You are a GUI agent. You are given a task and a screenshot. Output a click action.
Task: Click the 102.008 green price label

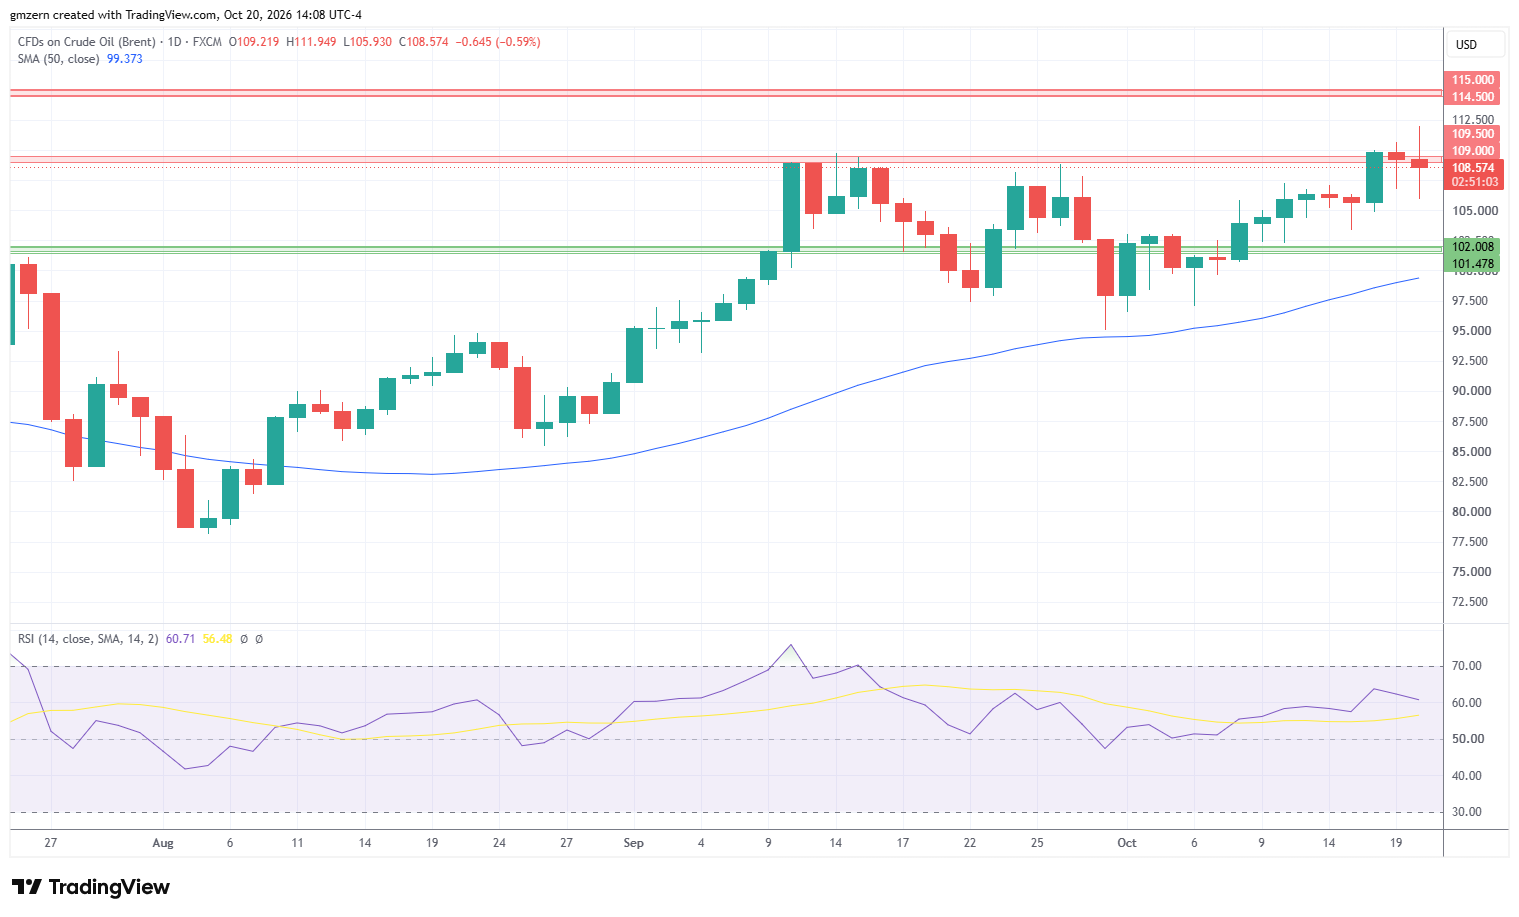(1473, 247)
